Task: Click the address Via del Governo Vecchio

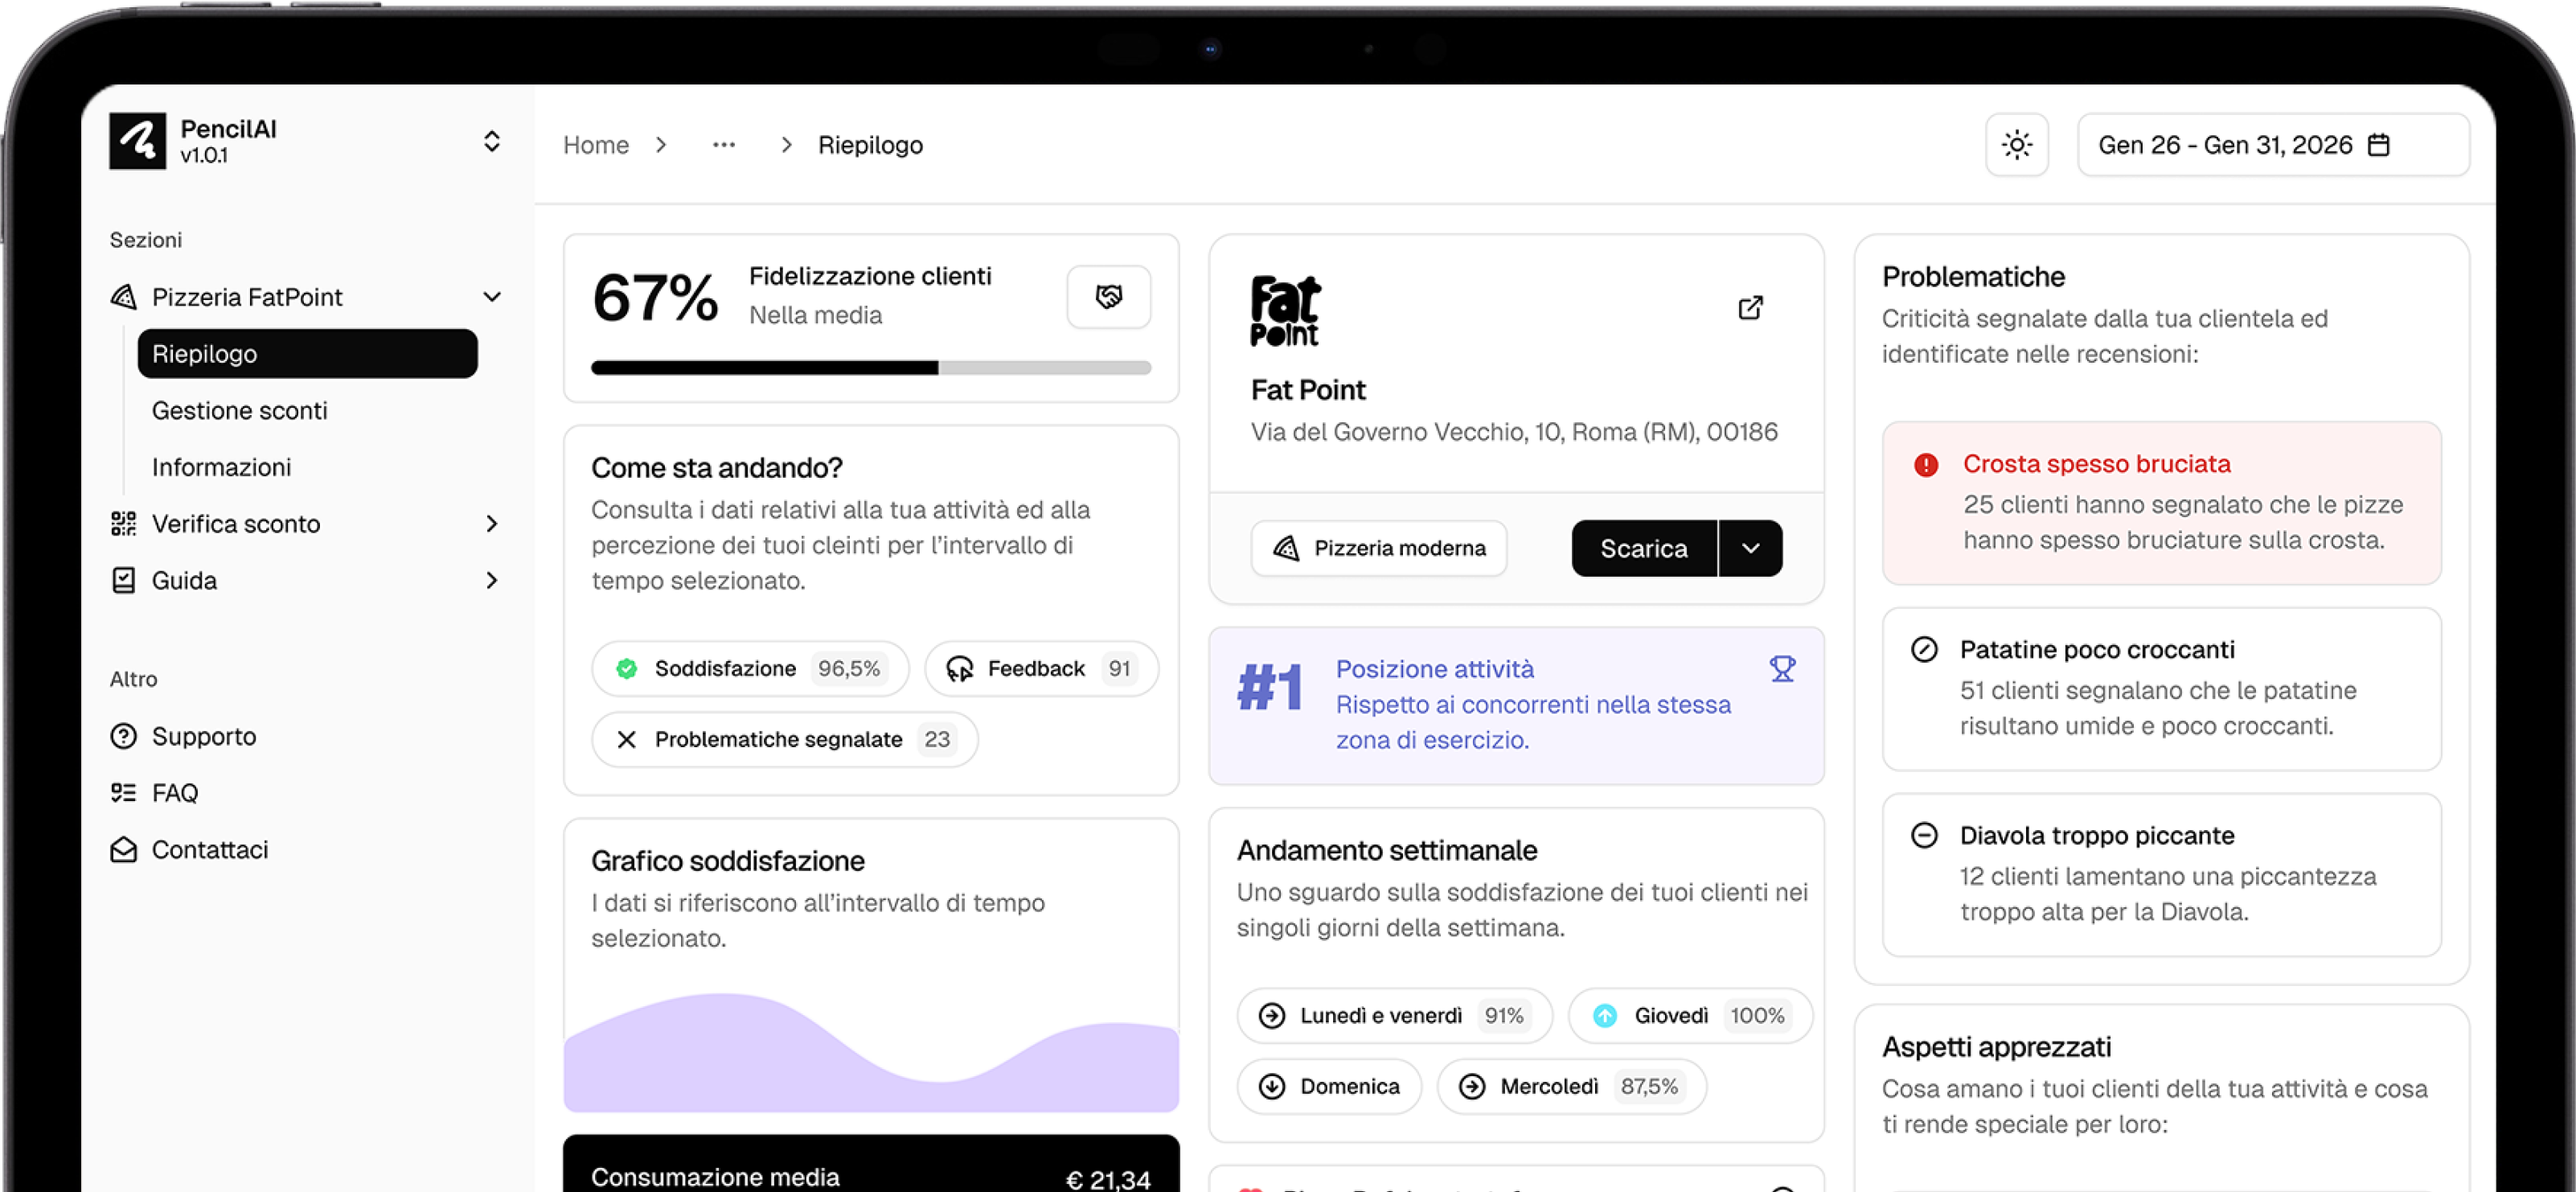Action: click(1514, 432)
